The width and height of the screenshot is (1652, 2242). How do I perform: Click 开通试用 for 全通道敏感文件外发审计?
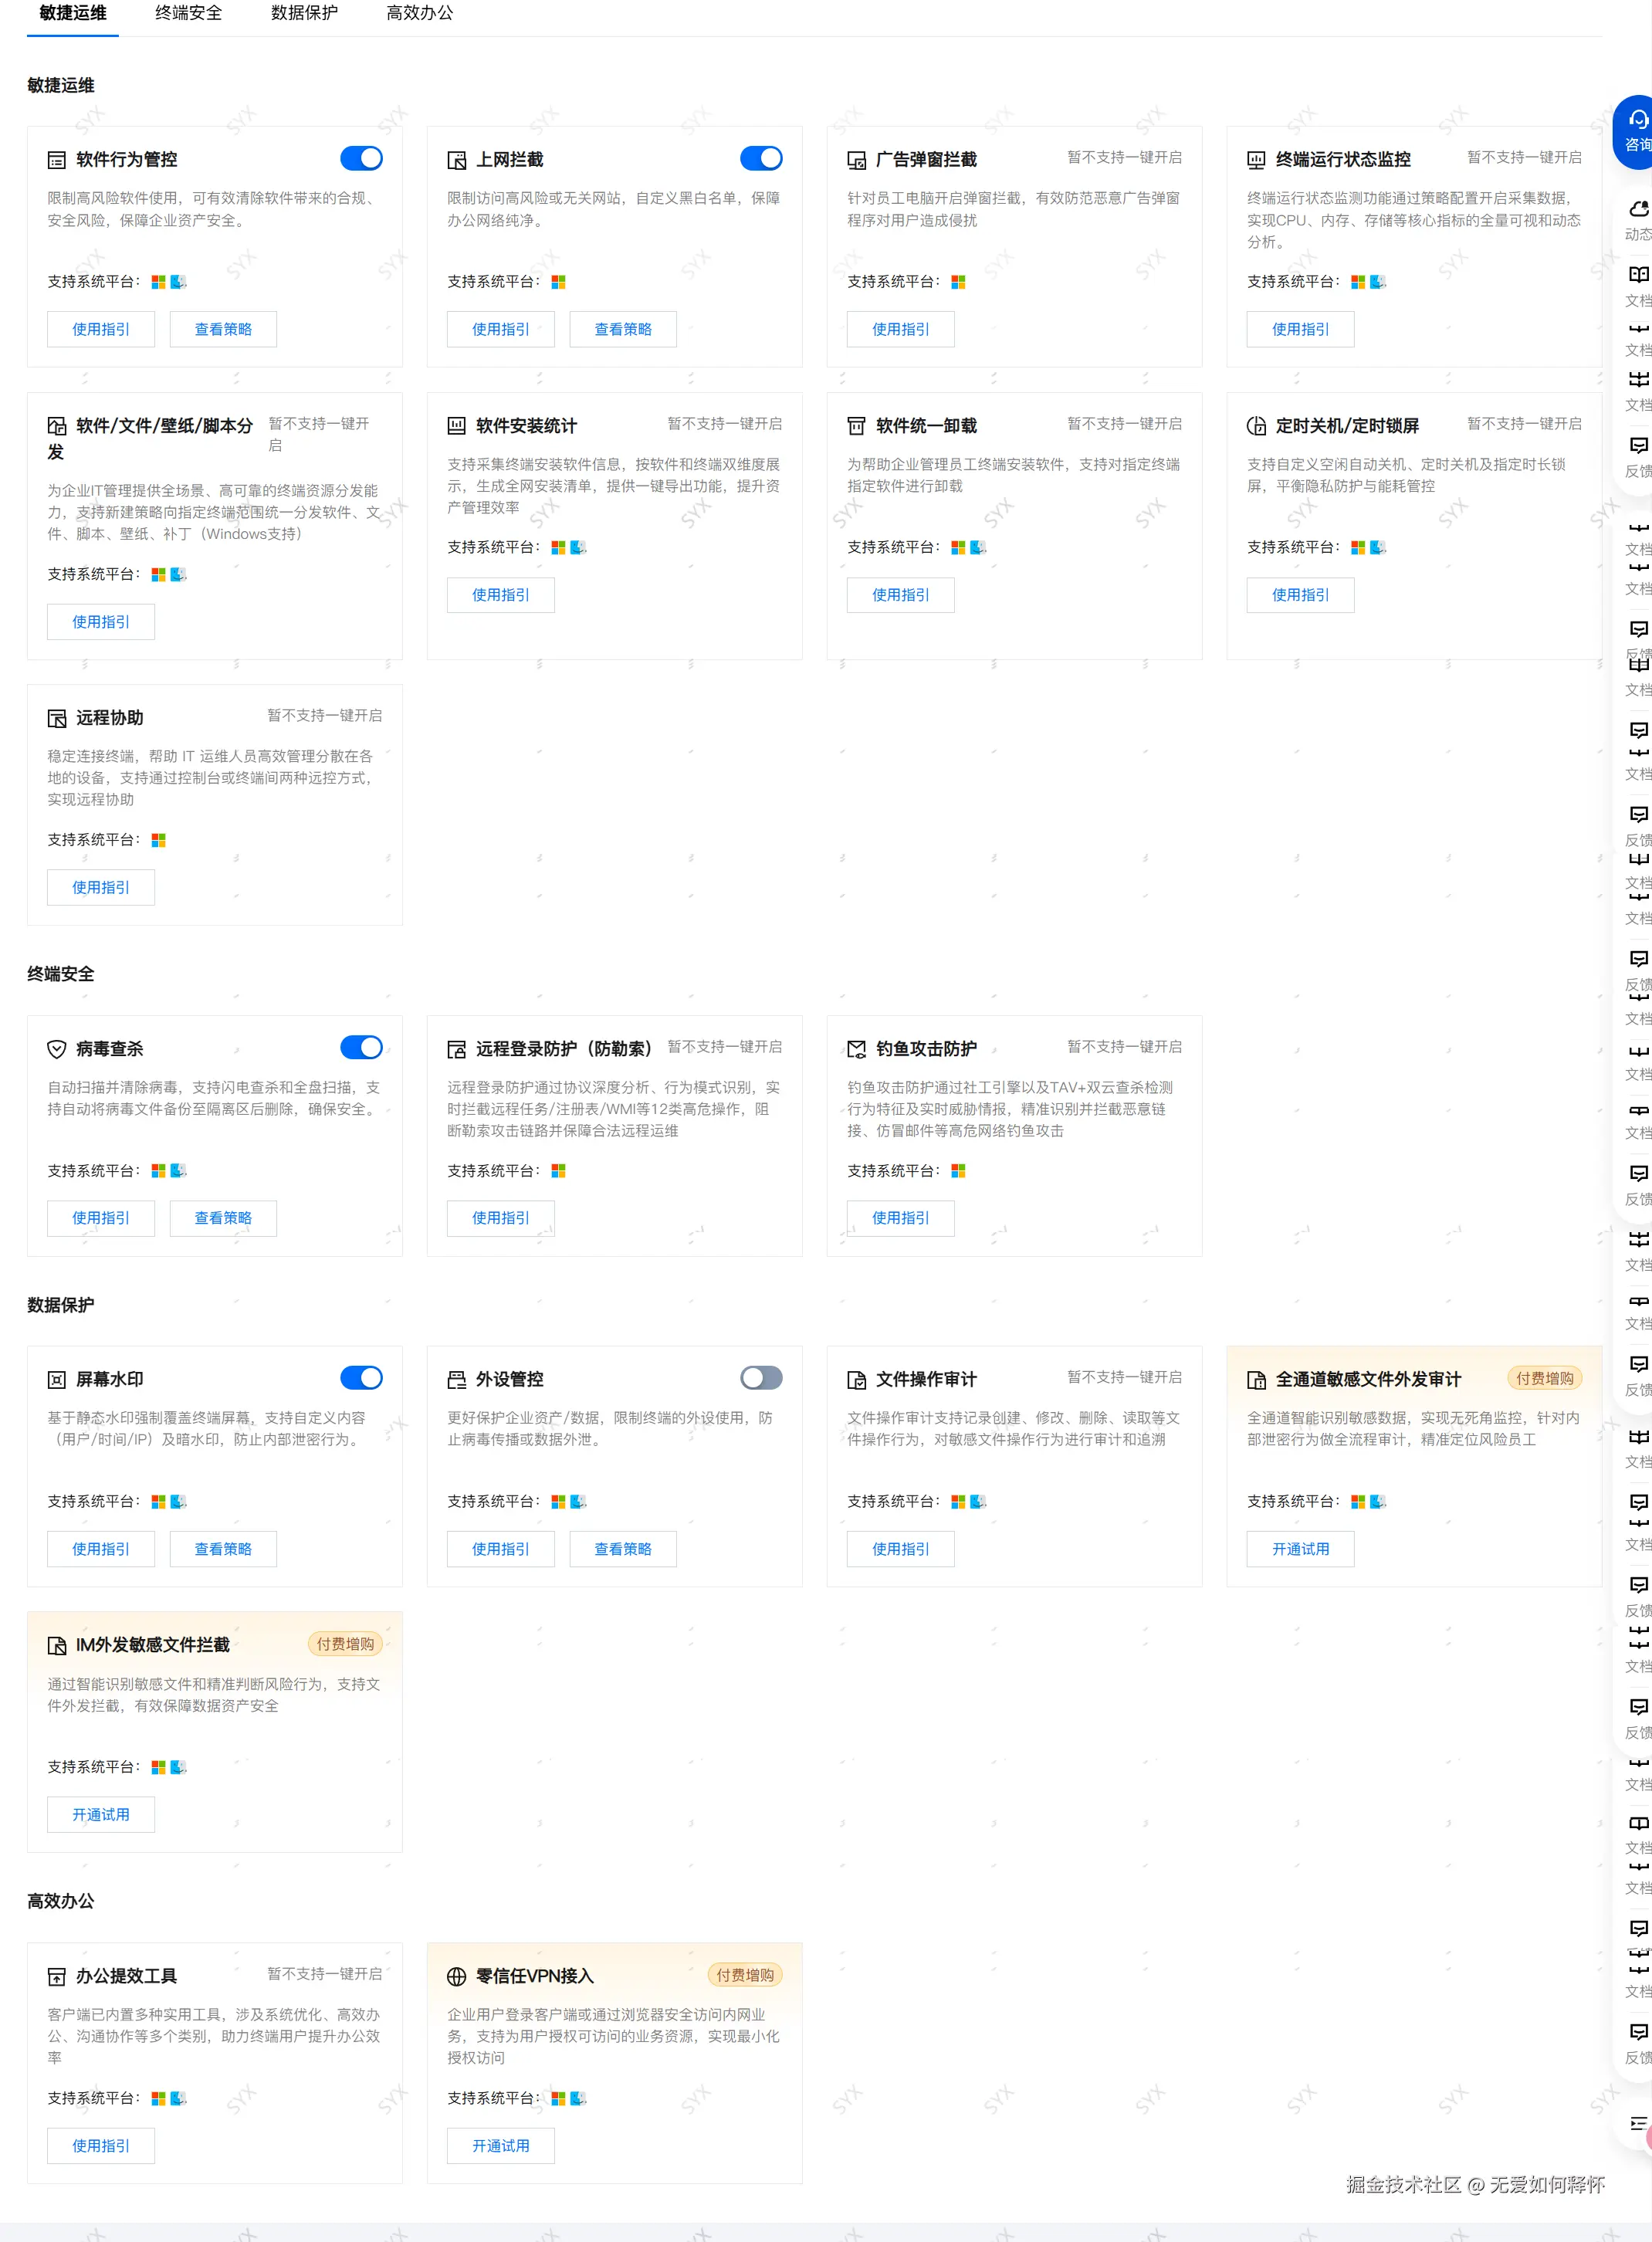pyautogui.click(x=1300, y=1549)
